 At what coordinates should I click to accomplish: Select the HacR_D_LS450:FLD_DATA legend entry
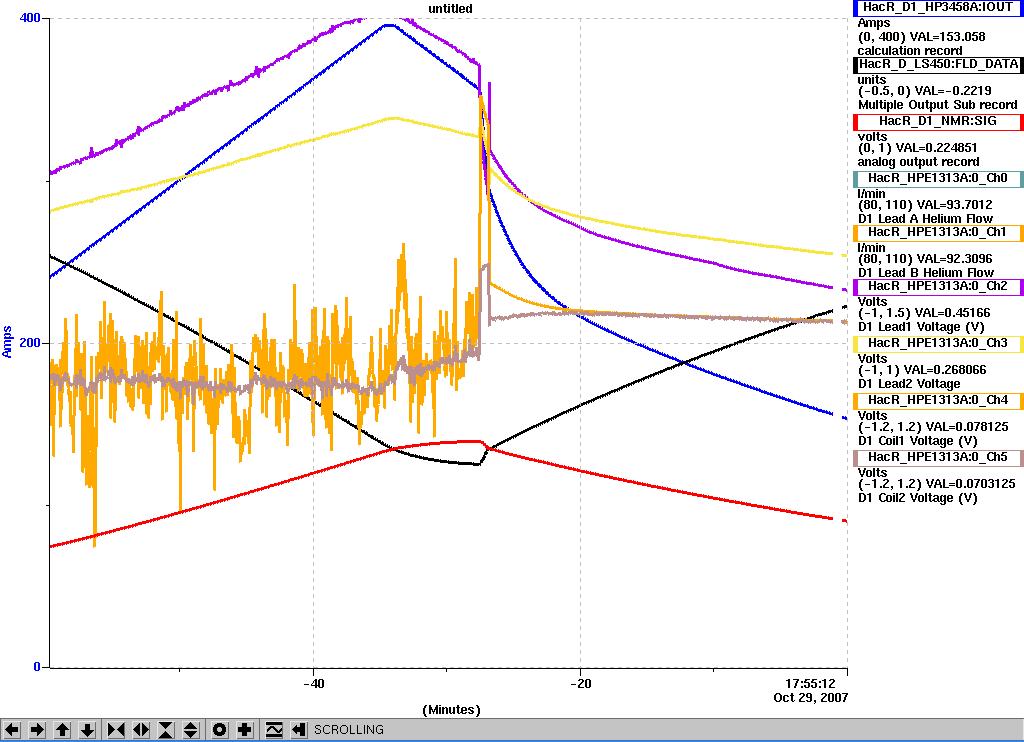pos(938,64)
